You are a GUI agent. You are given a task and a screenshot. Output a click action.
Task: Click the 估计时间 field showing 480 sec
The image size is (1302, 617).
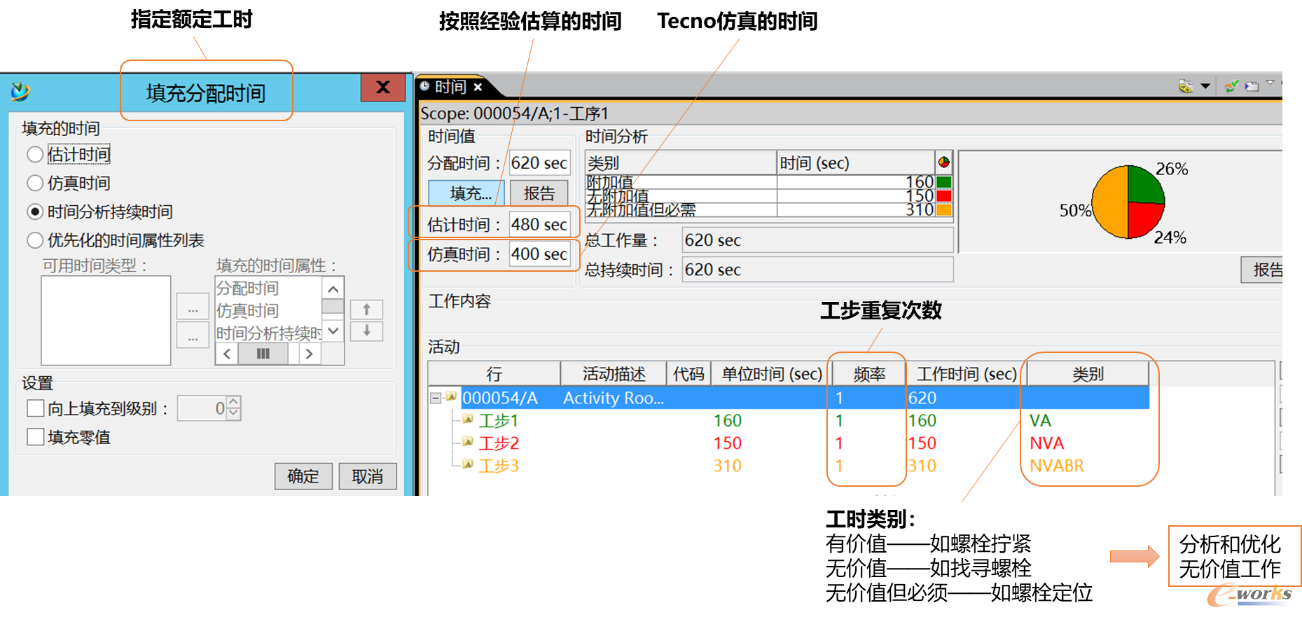(x=539, y=224)
